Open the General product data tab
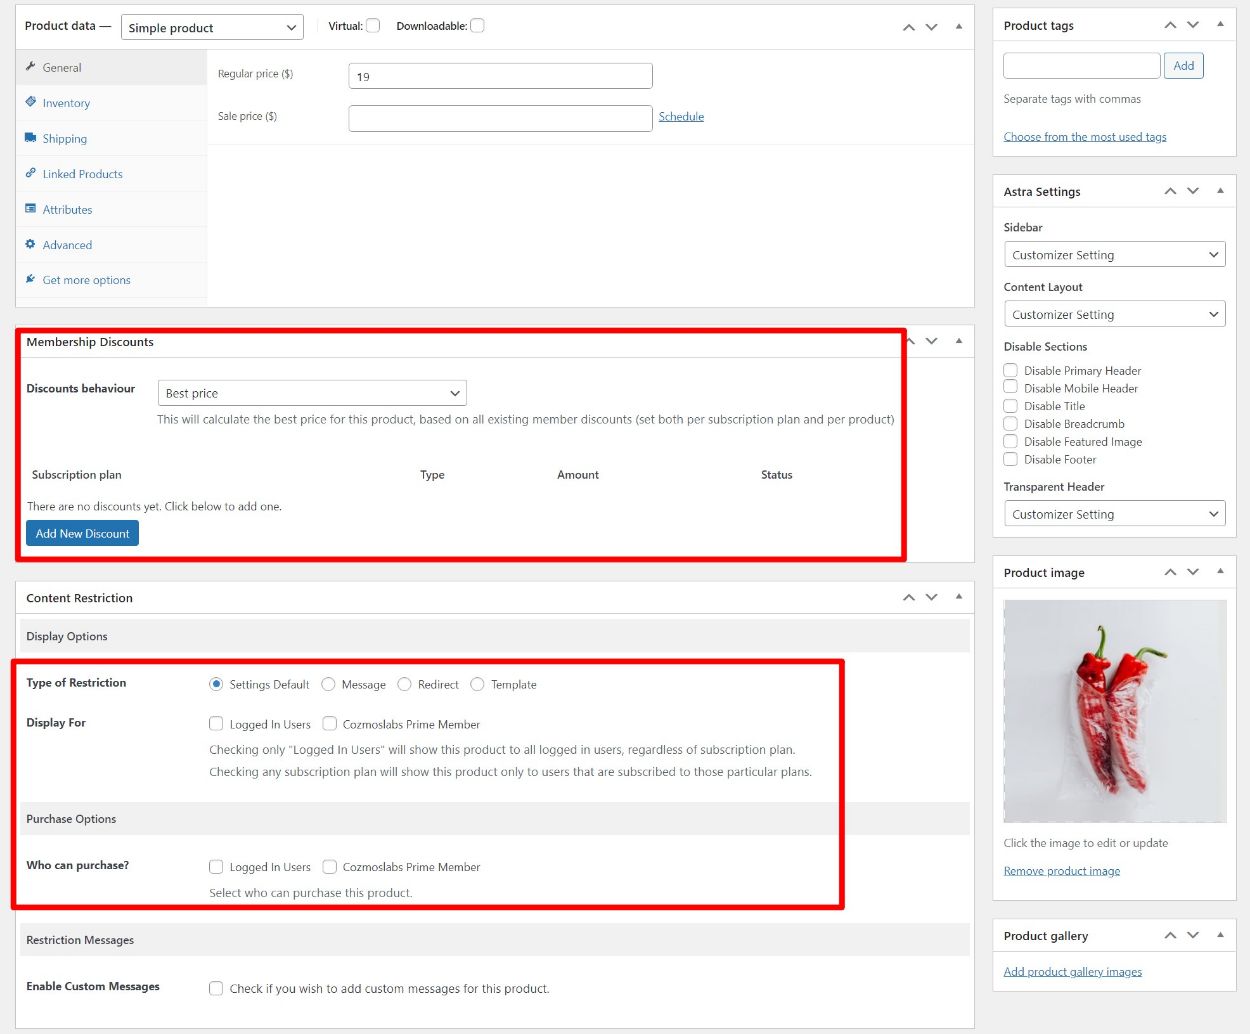 tap(111, 67)
